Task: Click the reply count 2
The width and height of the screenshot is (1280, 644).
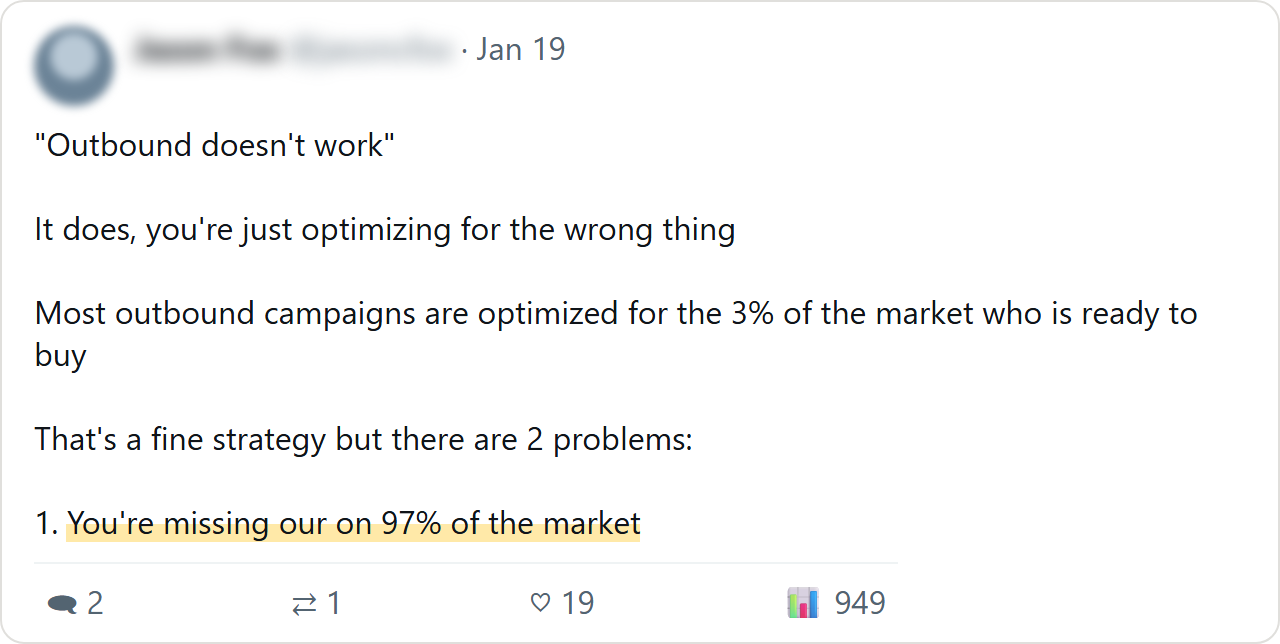Action: [95, 603]
